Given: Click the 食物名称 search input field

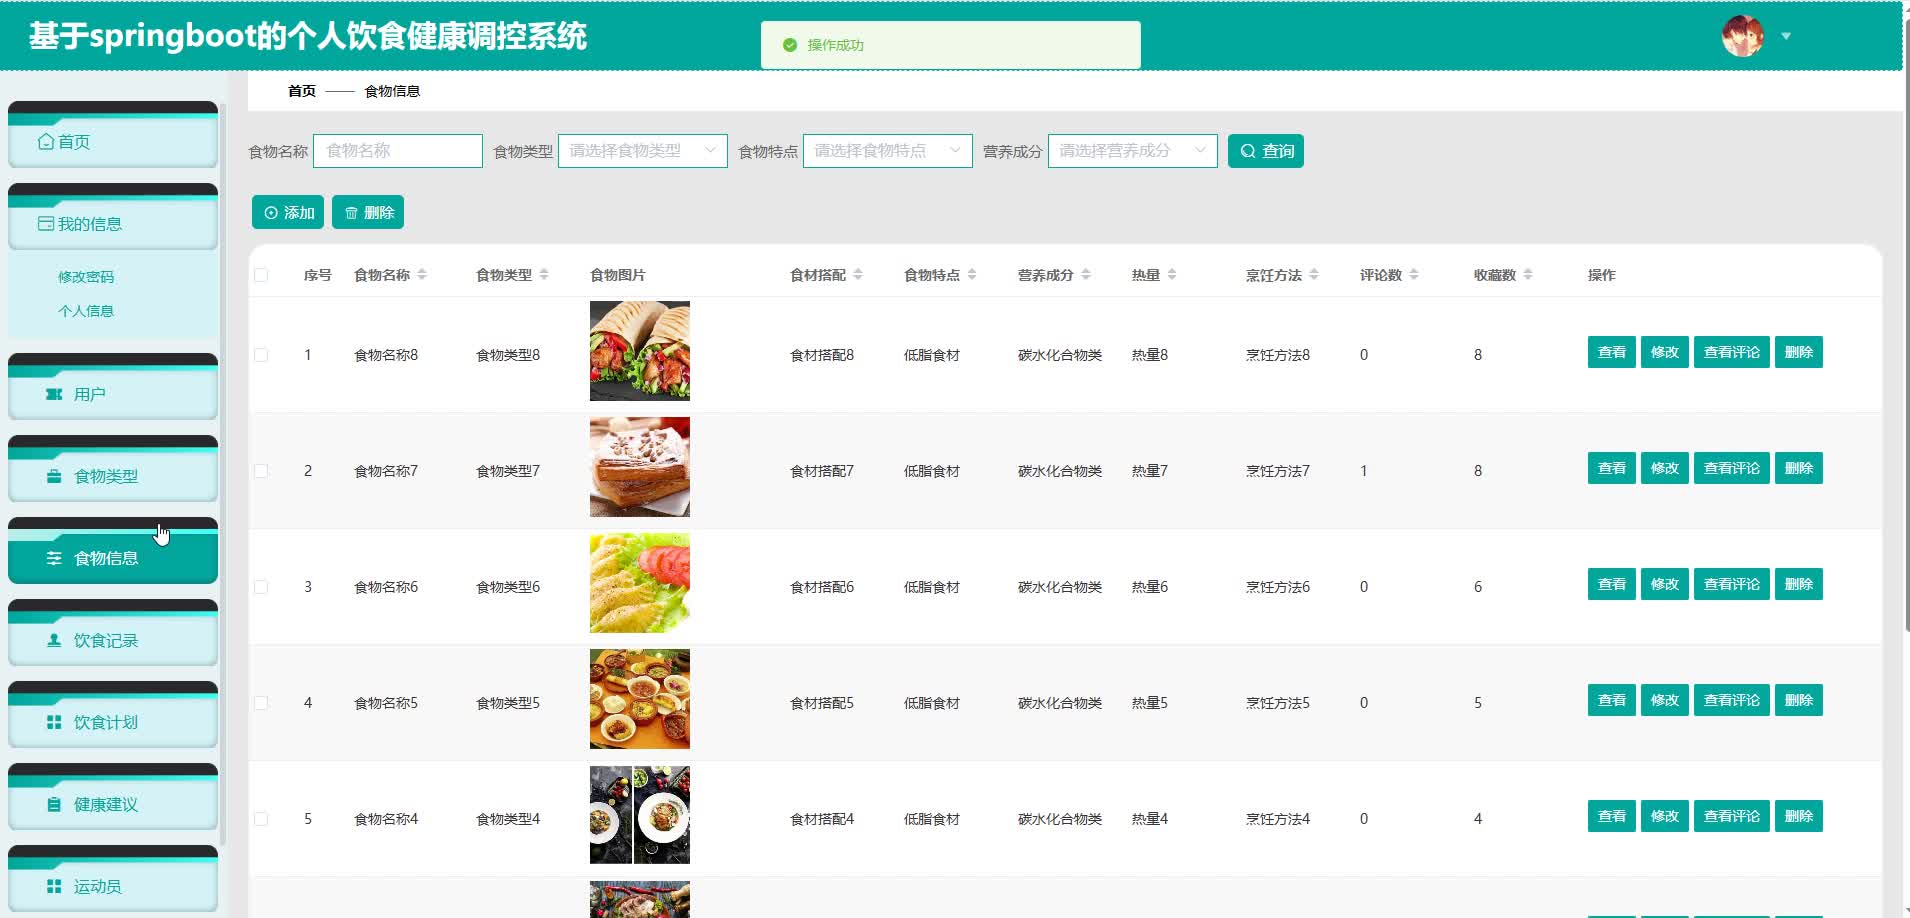Looking at the screenshot, I should tap(397, 151).
